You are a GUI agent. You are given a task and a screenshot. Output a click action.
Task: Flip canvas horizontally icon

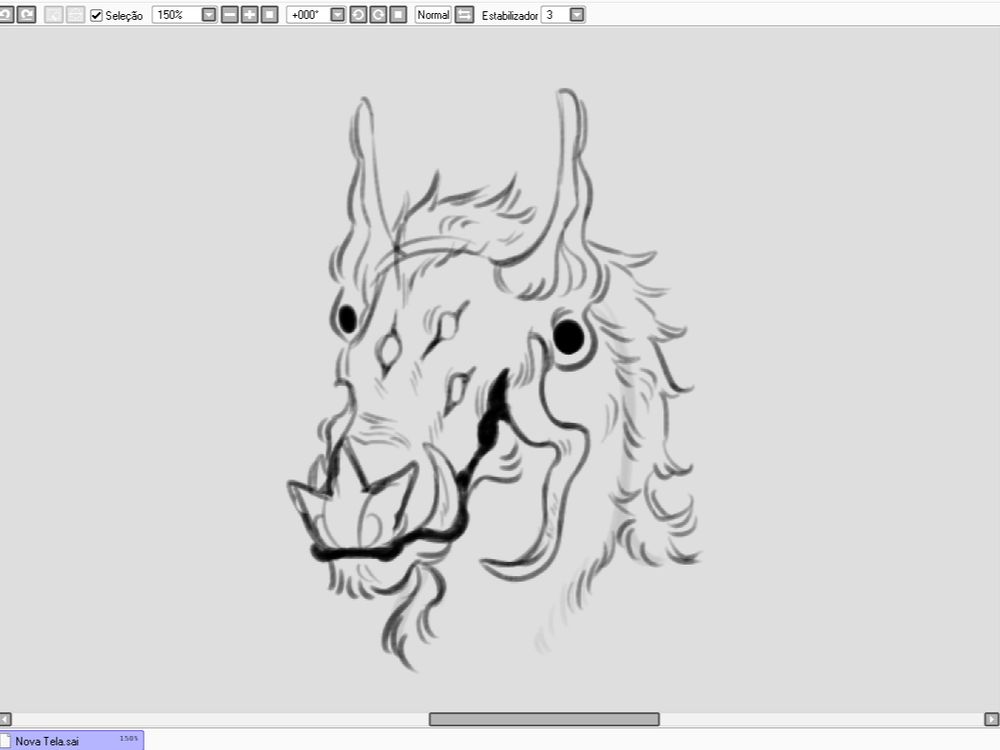(464, 15)
